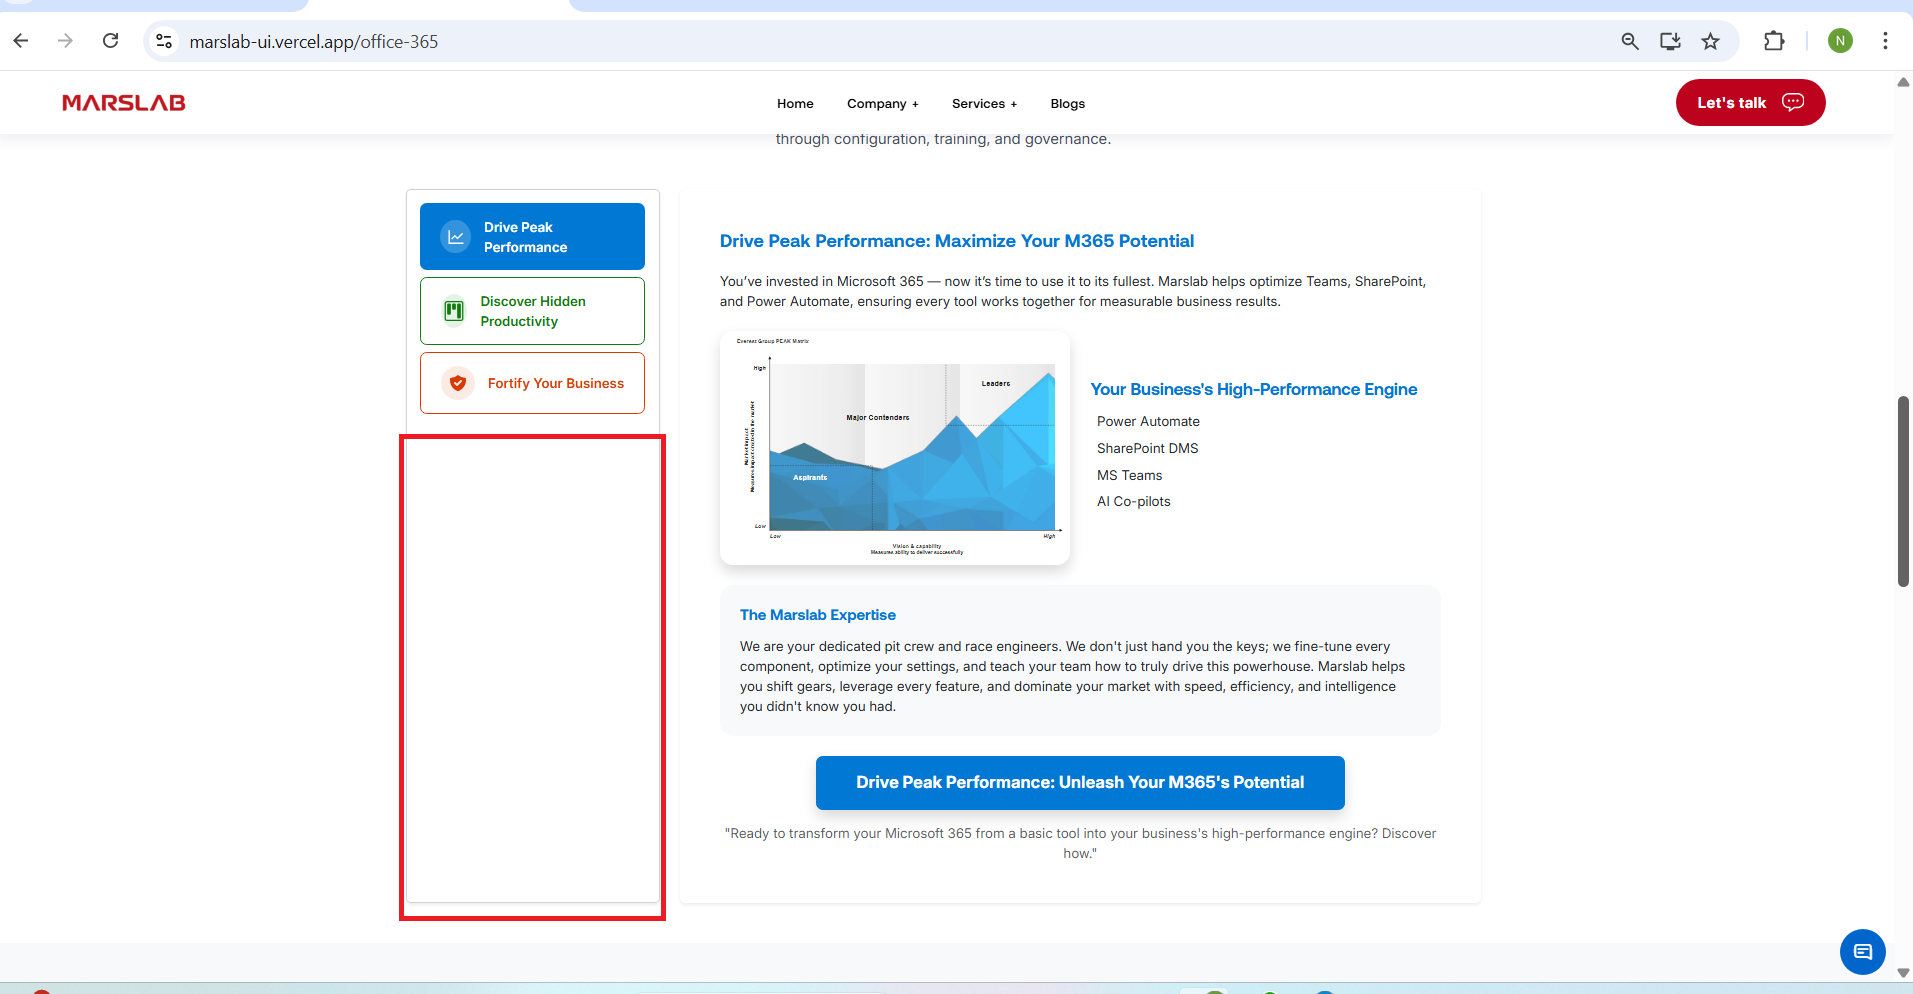Open the Blogs menu item
Image resolution: width=1913 pixels, height=994 pixels.
coord(1067,104)
